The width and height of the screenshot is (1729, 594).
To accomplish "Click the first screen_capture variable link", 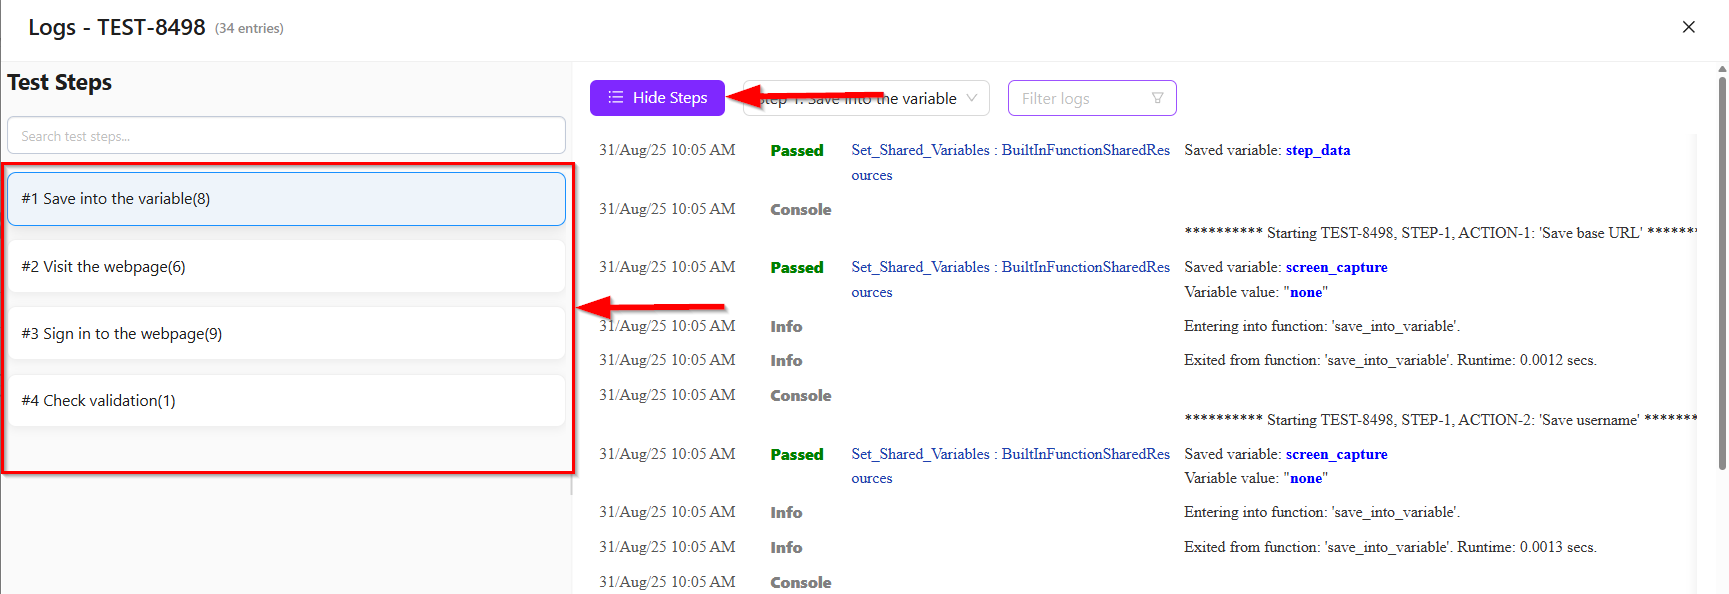I will pos(1336,267).
